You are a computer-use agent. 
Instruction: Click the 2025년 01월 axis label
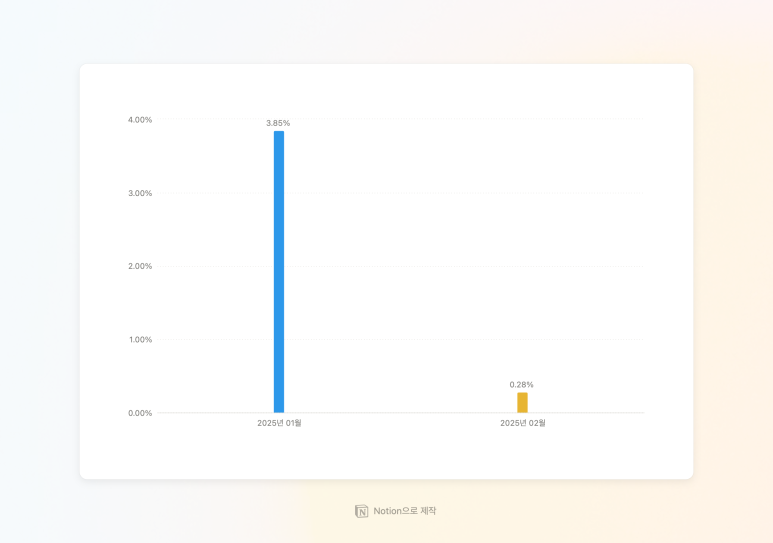point(279,423)
